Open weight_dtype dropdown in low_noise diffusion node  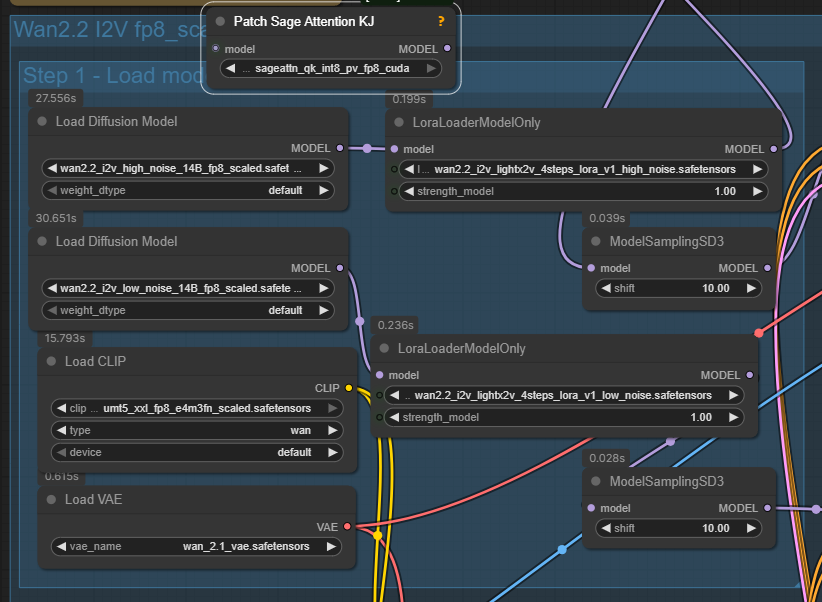(x=188, y=310)
